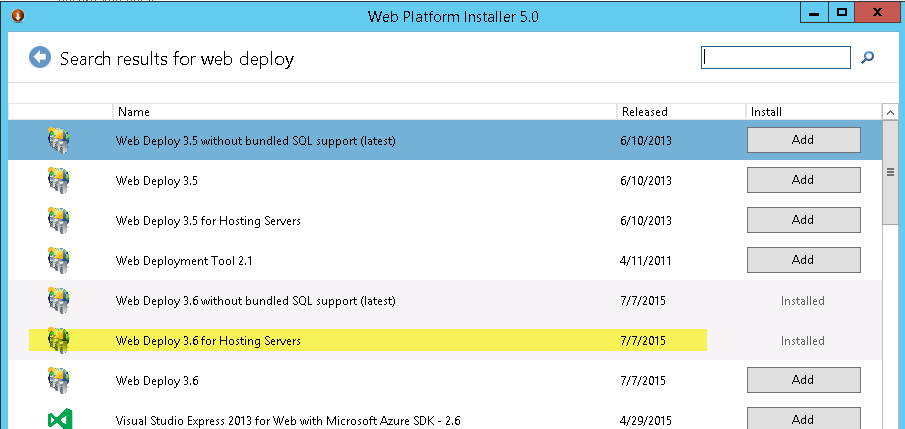Close the Web Platform Installer window

[878, 13]
